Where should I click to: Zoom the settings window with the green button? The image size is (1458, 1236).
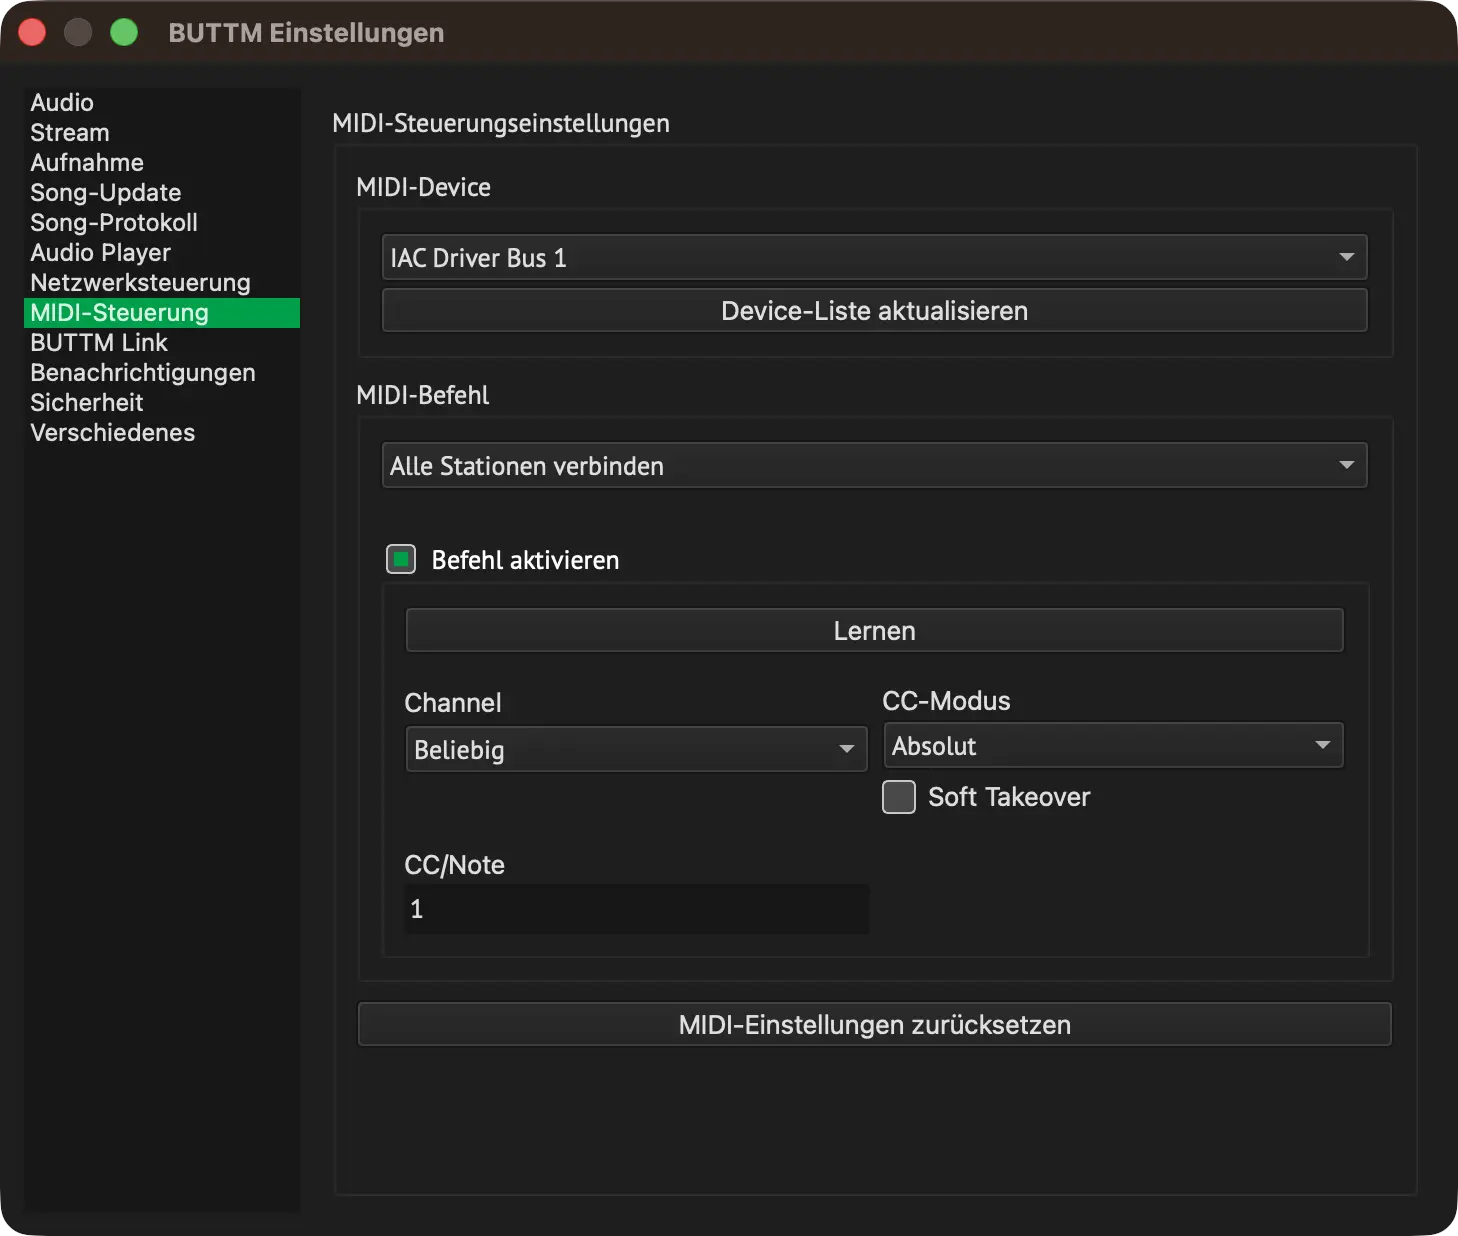tap(124, 32)
